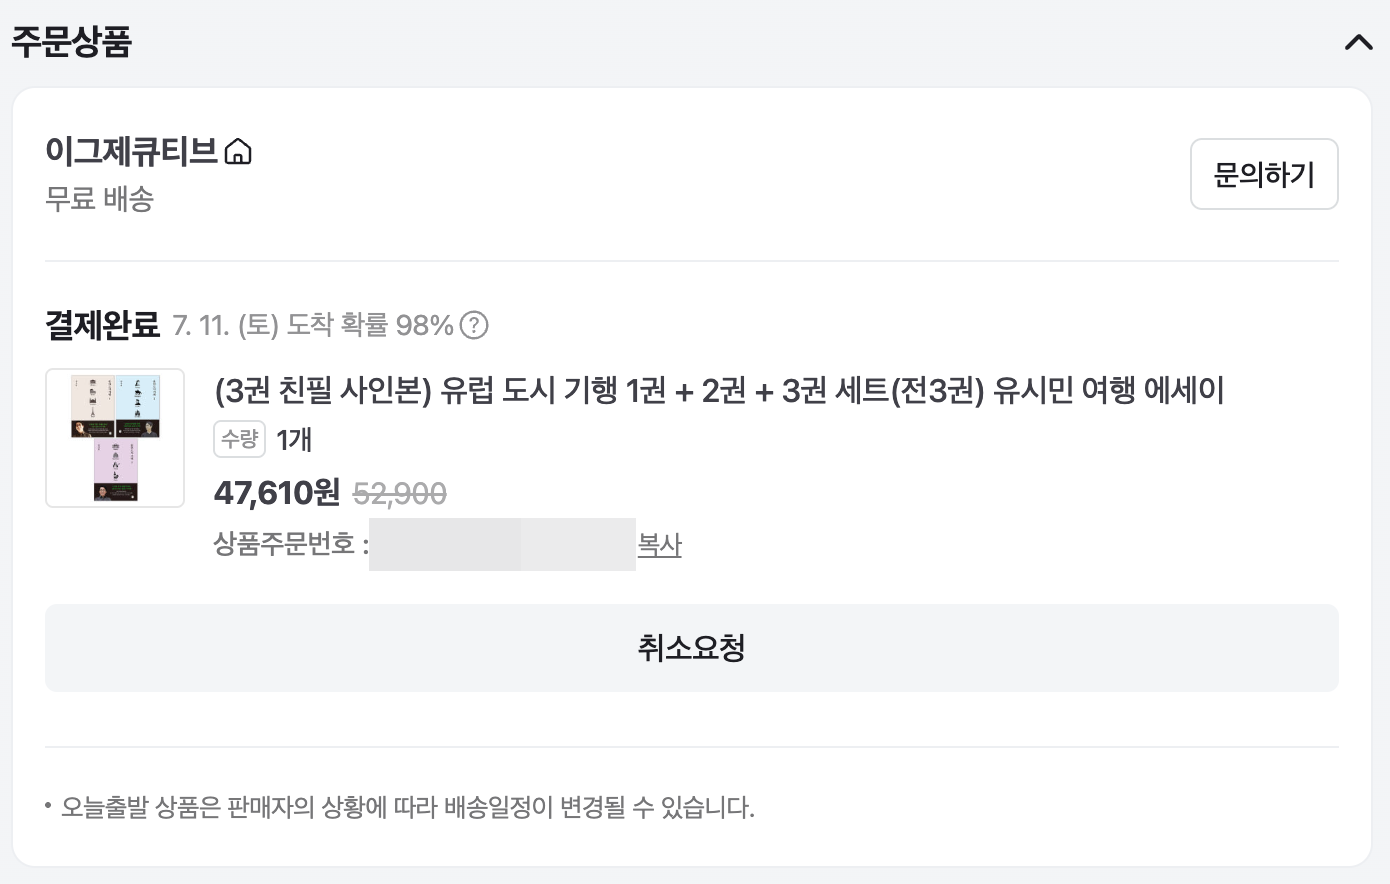
Task: Click the 도착 확률 98% text
Action: tap(370, 325)
